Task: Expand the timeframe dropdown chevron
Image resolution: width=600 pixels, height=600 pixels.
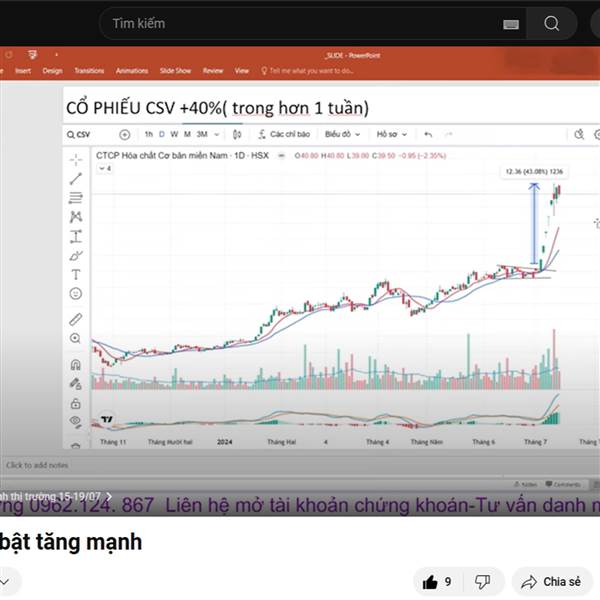Action: [217, 135]
